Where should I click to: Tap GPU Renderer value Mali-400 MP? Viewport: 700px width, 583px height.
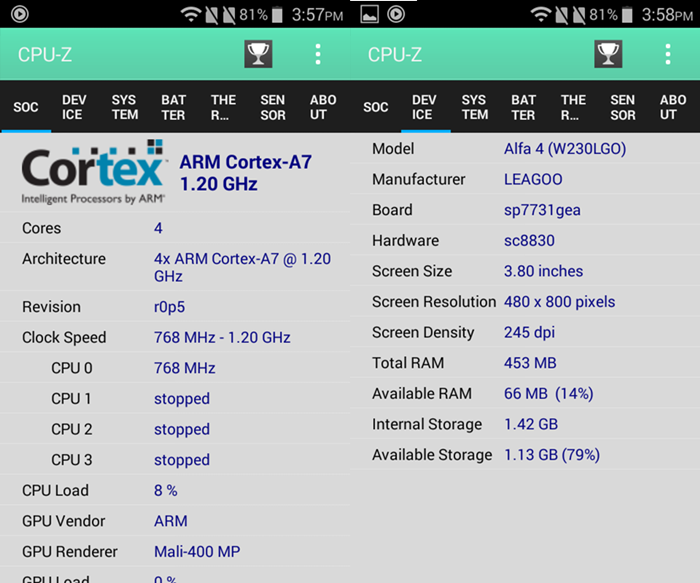pyautogui.click(x=197, y=552)
